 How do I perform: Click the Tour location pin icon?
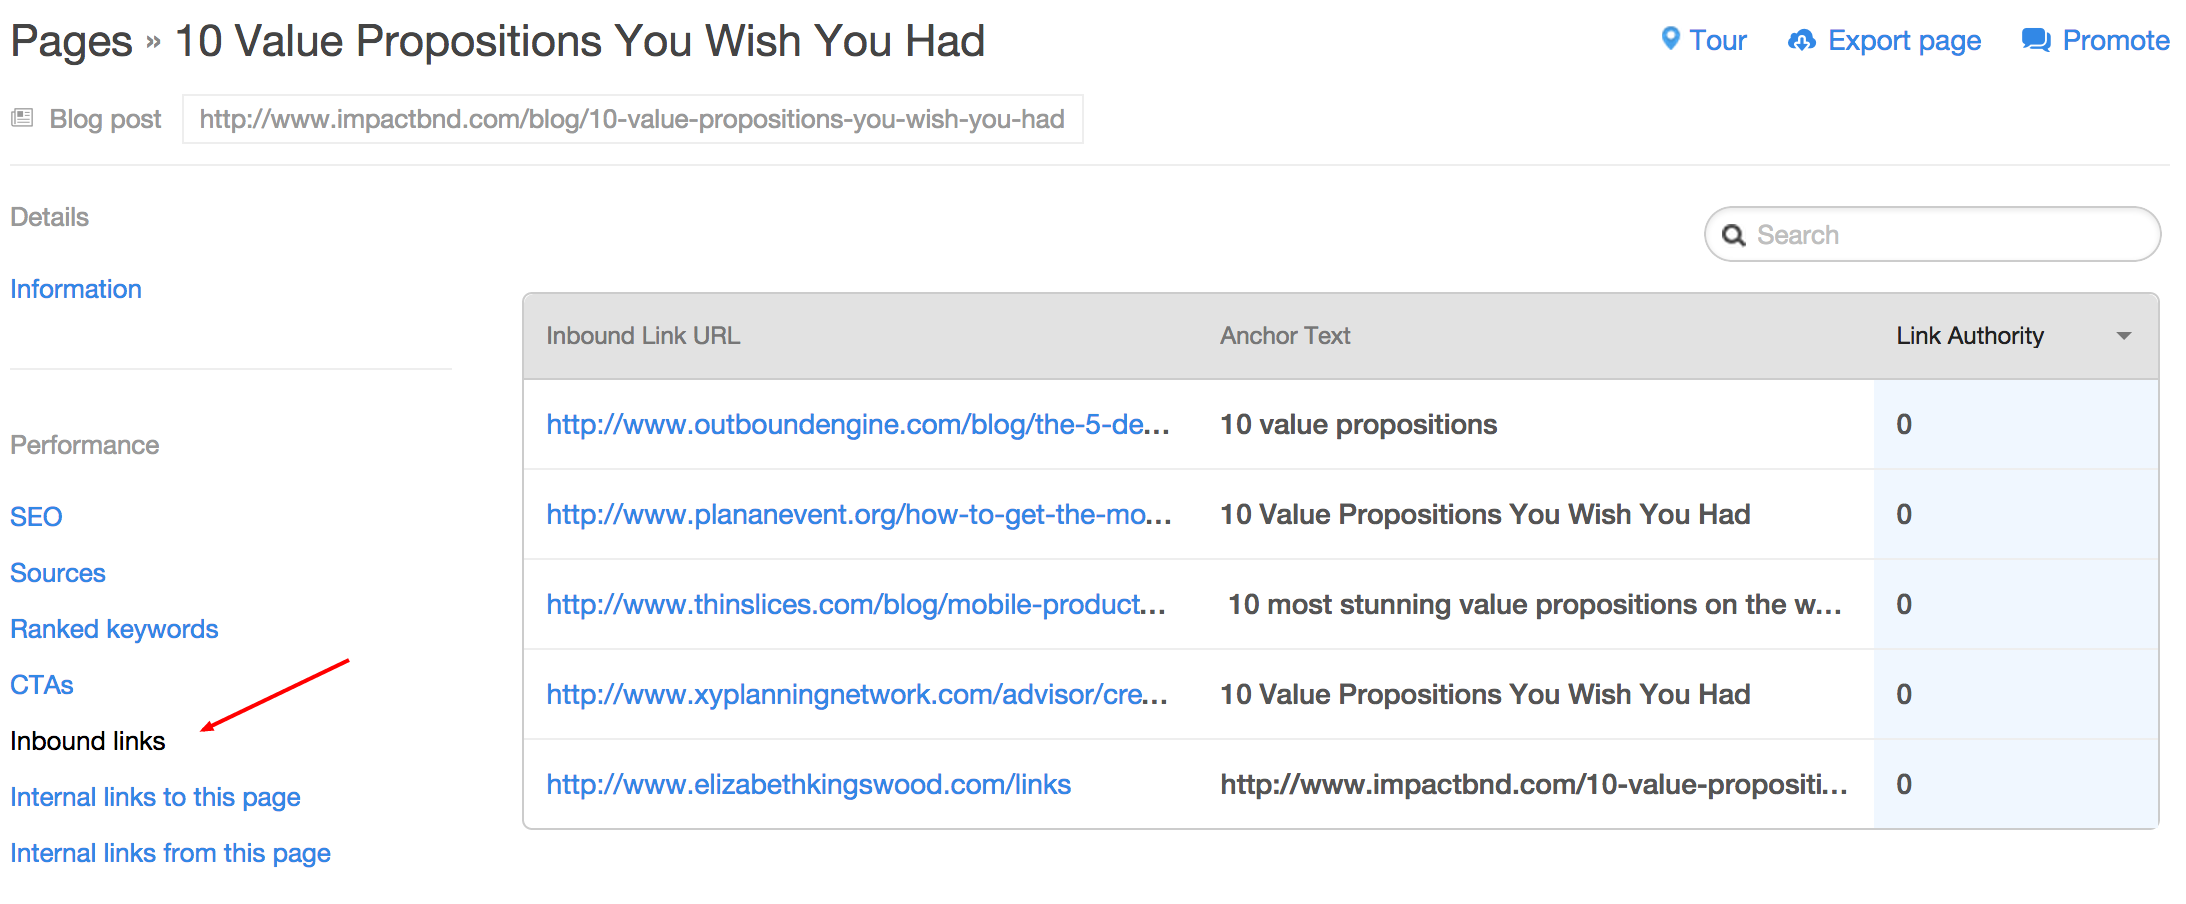click(x=1670, y=39)
